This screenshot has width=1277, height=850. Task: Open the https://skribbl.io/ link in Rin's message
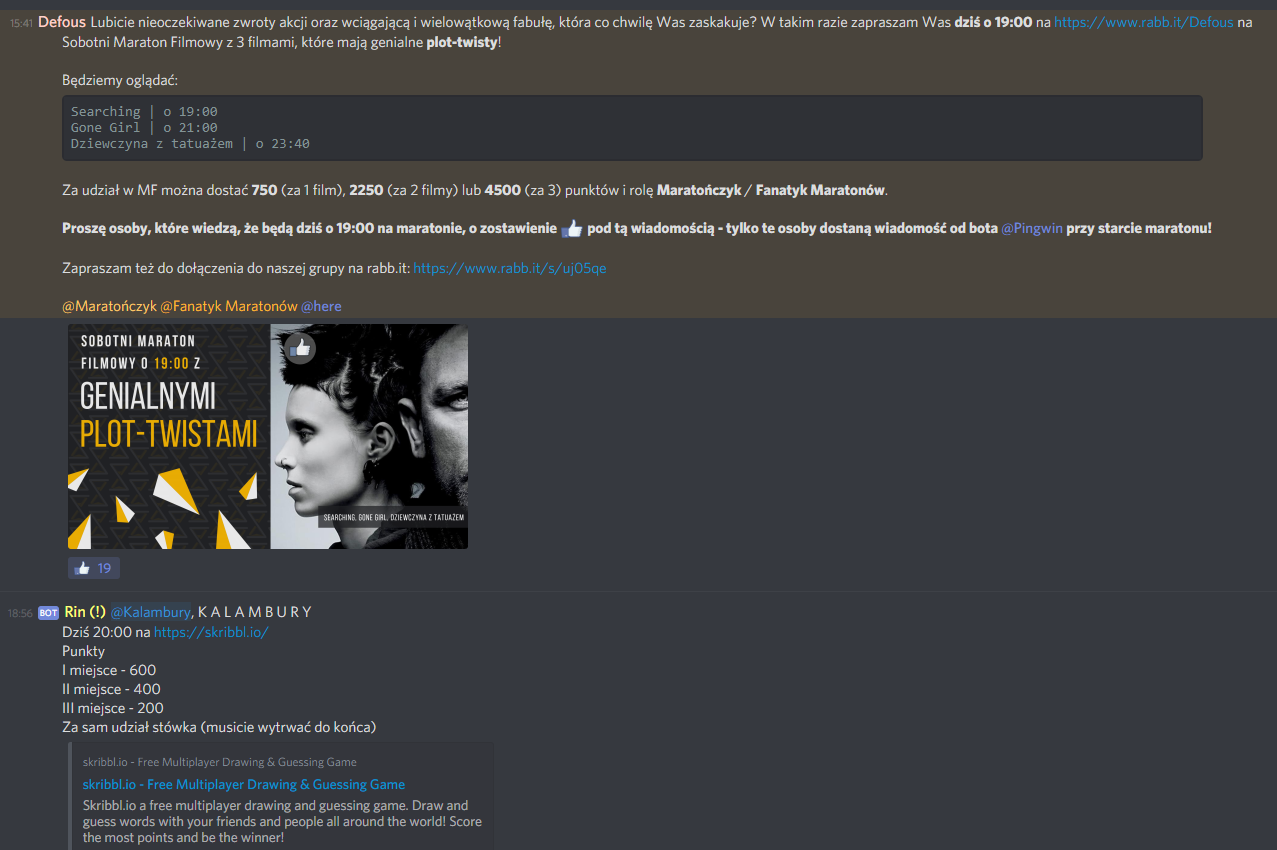coord(211,632)
